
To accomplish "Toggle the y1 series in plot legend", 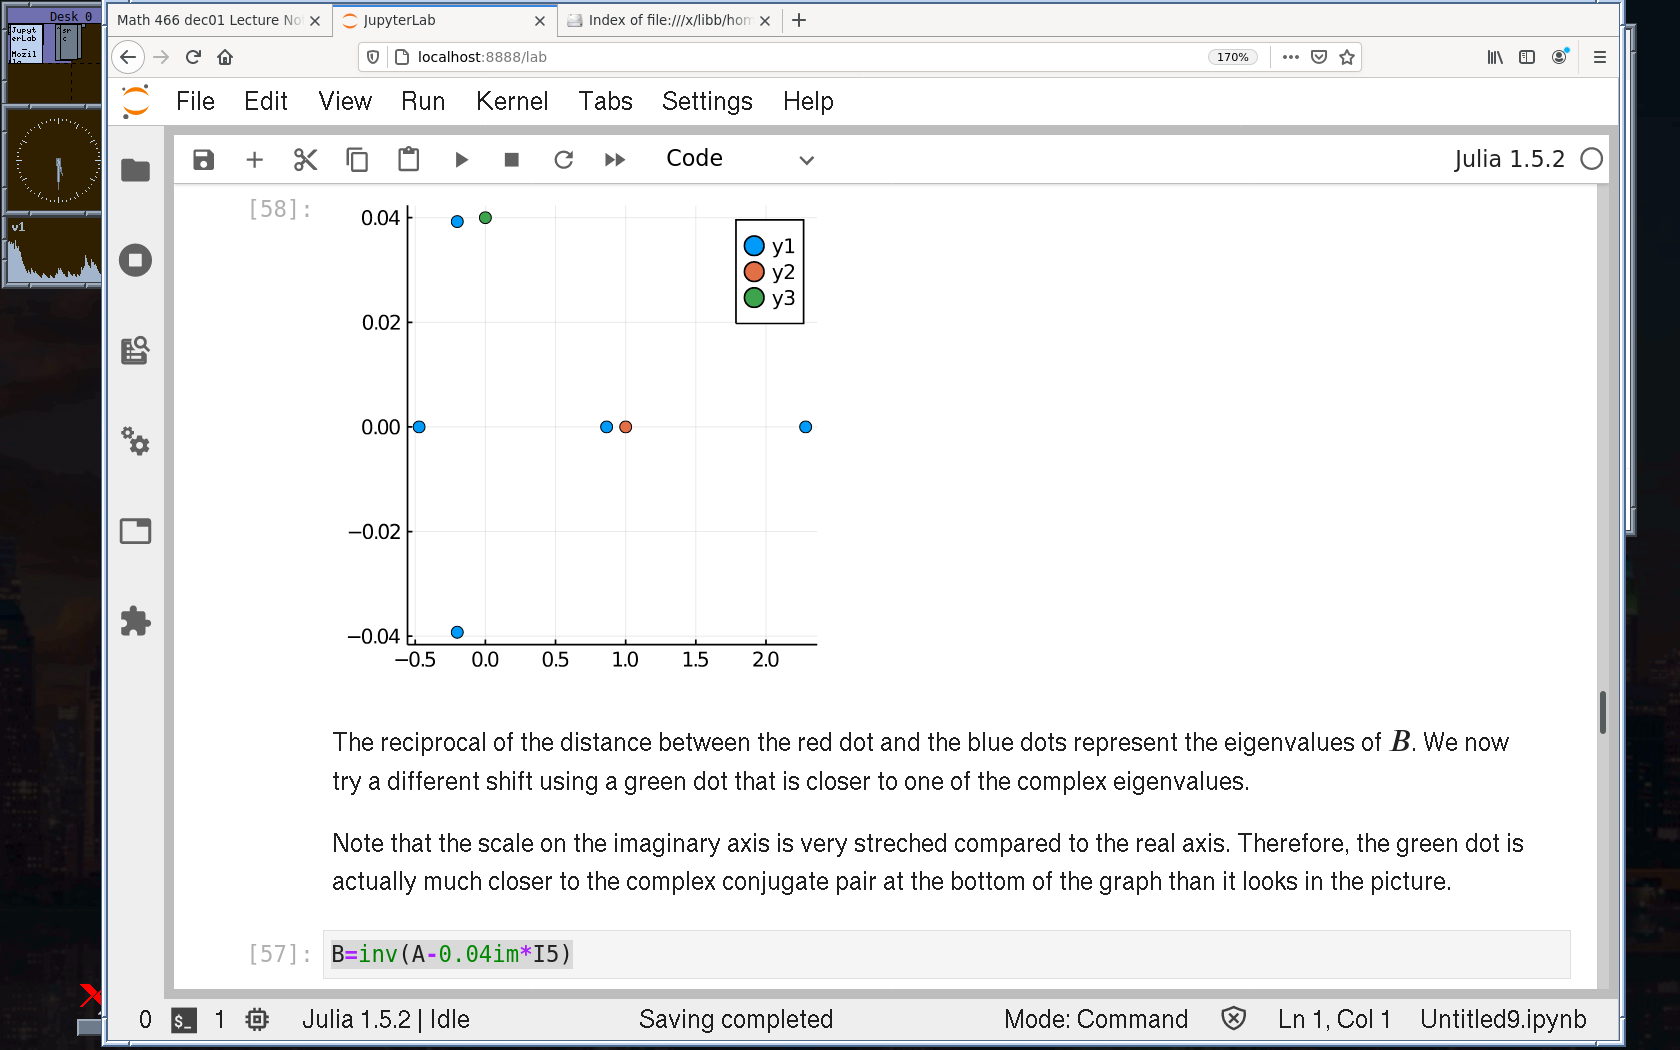I will 769,246.
